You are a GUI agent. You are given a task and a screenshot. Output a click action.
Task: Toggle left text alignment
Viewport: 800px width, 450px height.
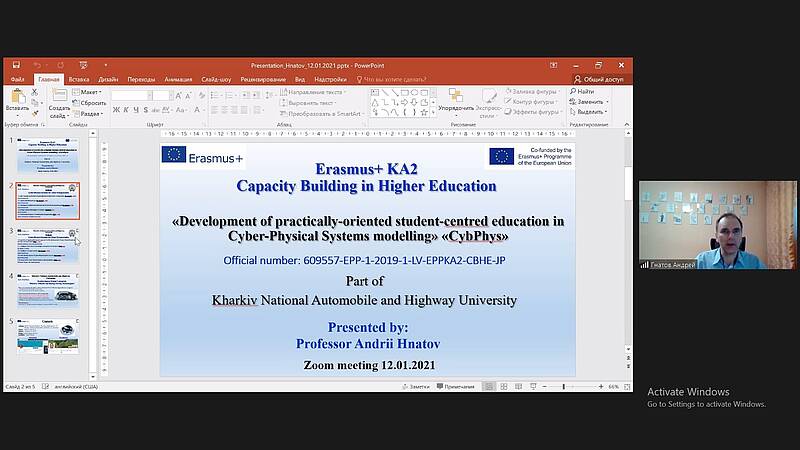(214, 110)
